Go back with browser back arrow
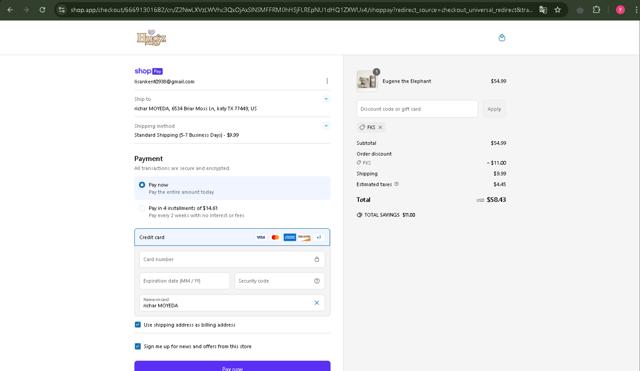The height and width of the screenshot is (371, 640). (x=10, y=10)
